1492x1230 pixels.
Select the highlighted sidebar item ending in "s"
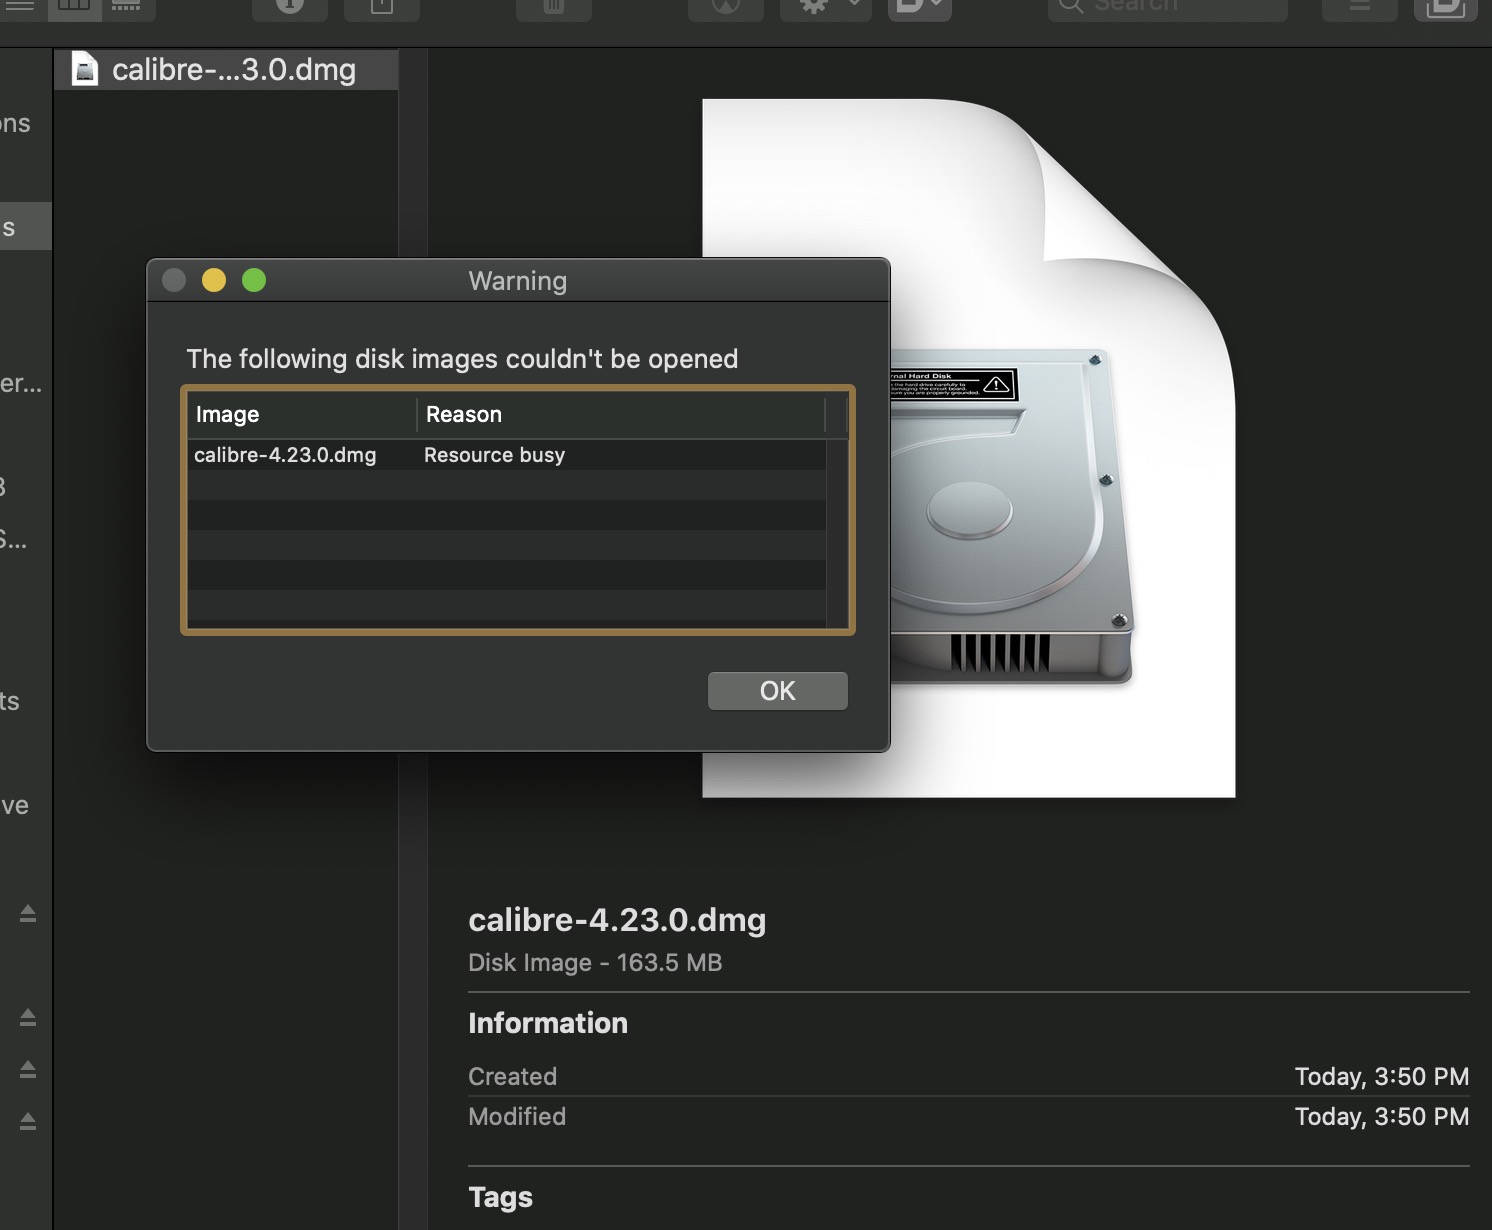20,227
